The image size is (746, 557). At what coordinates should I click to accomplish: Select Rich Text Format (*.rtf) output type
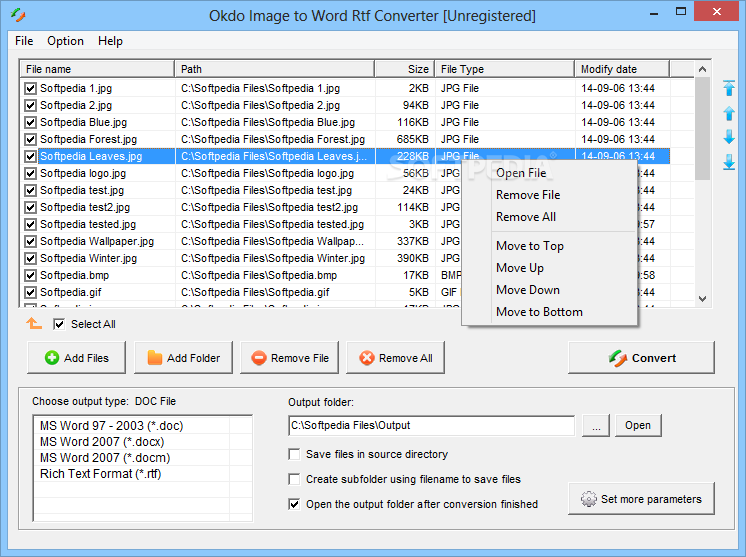pyautogui.click(x=100, y=474)
